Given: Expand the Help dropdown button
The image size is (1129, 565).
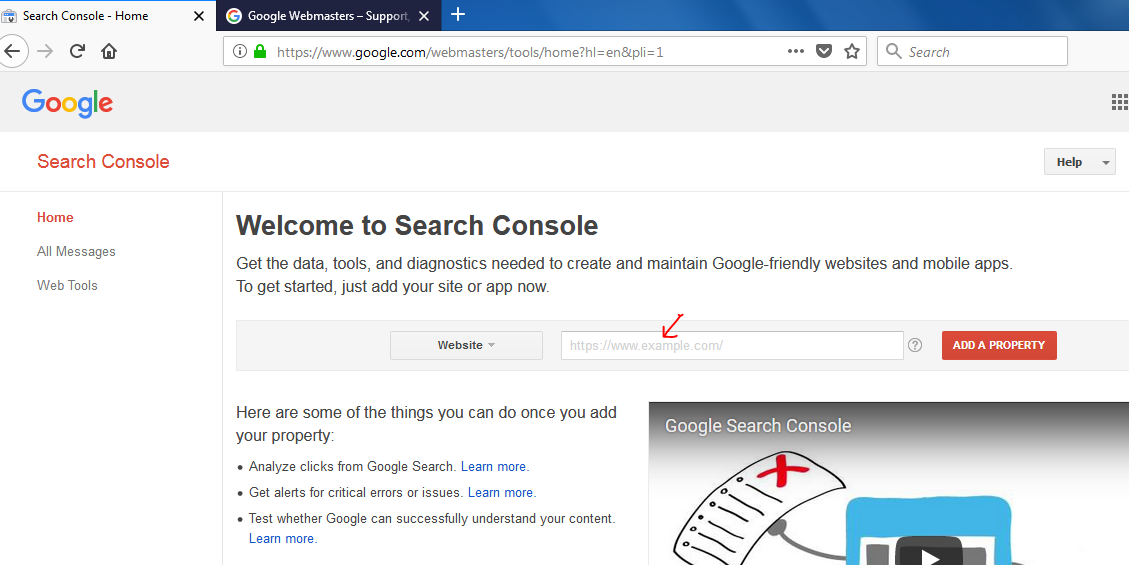Looking at the screenshot, I should (1079, 162).
